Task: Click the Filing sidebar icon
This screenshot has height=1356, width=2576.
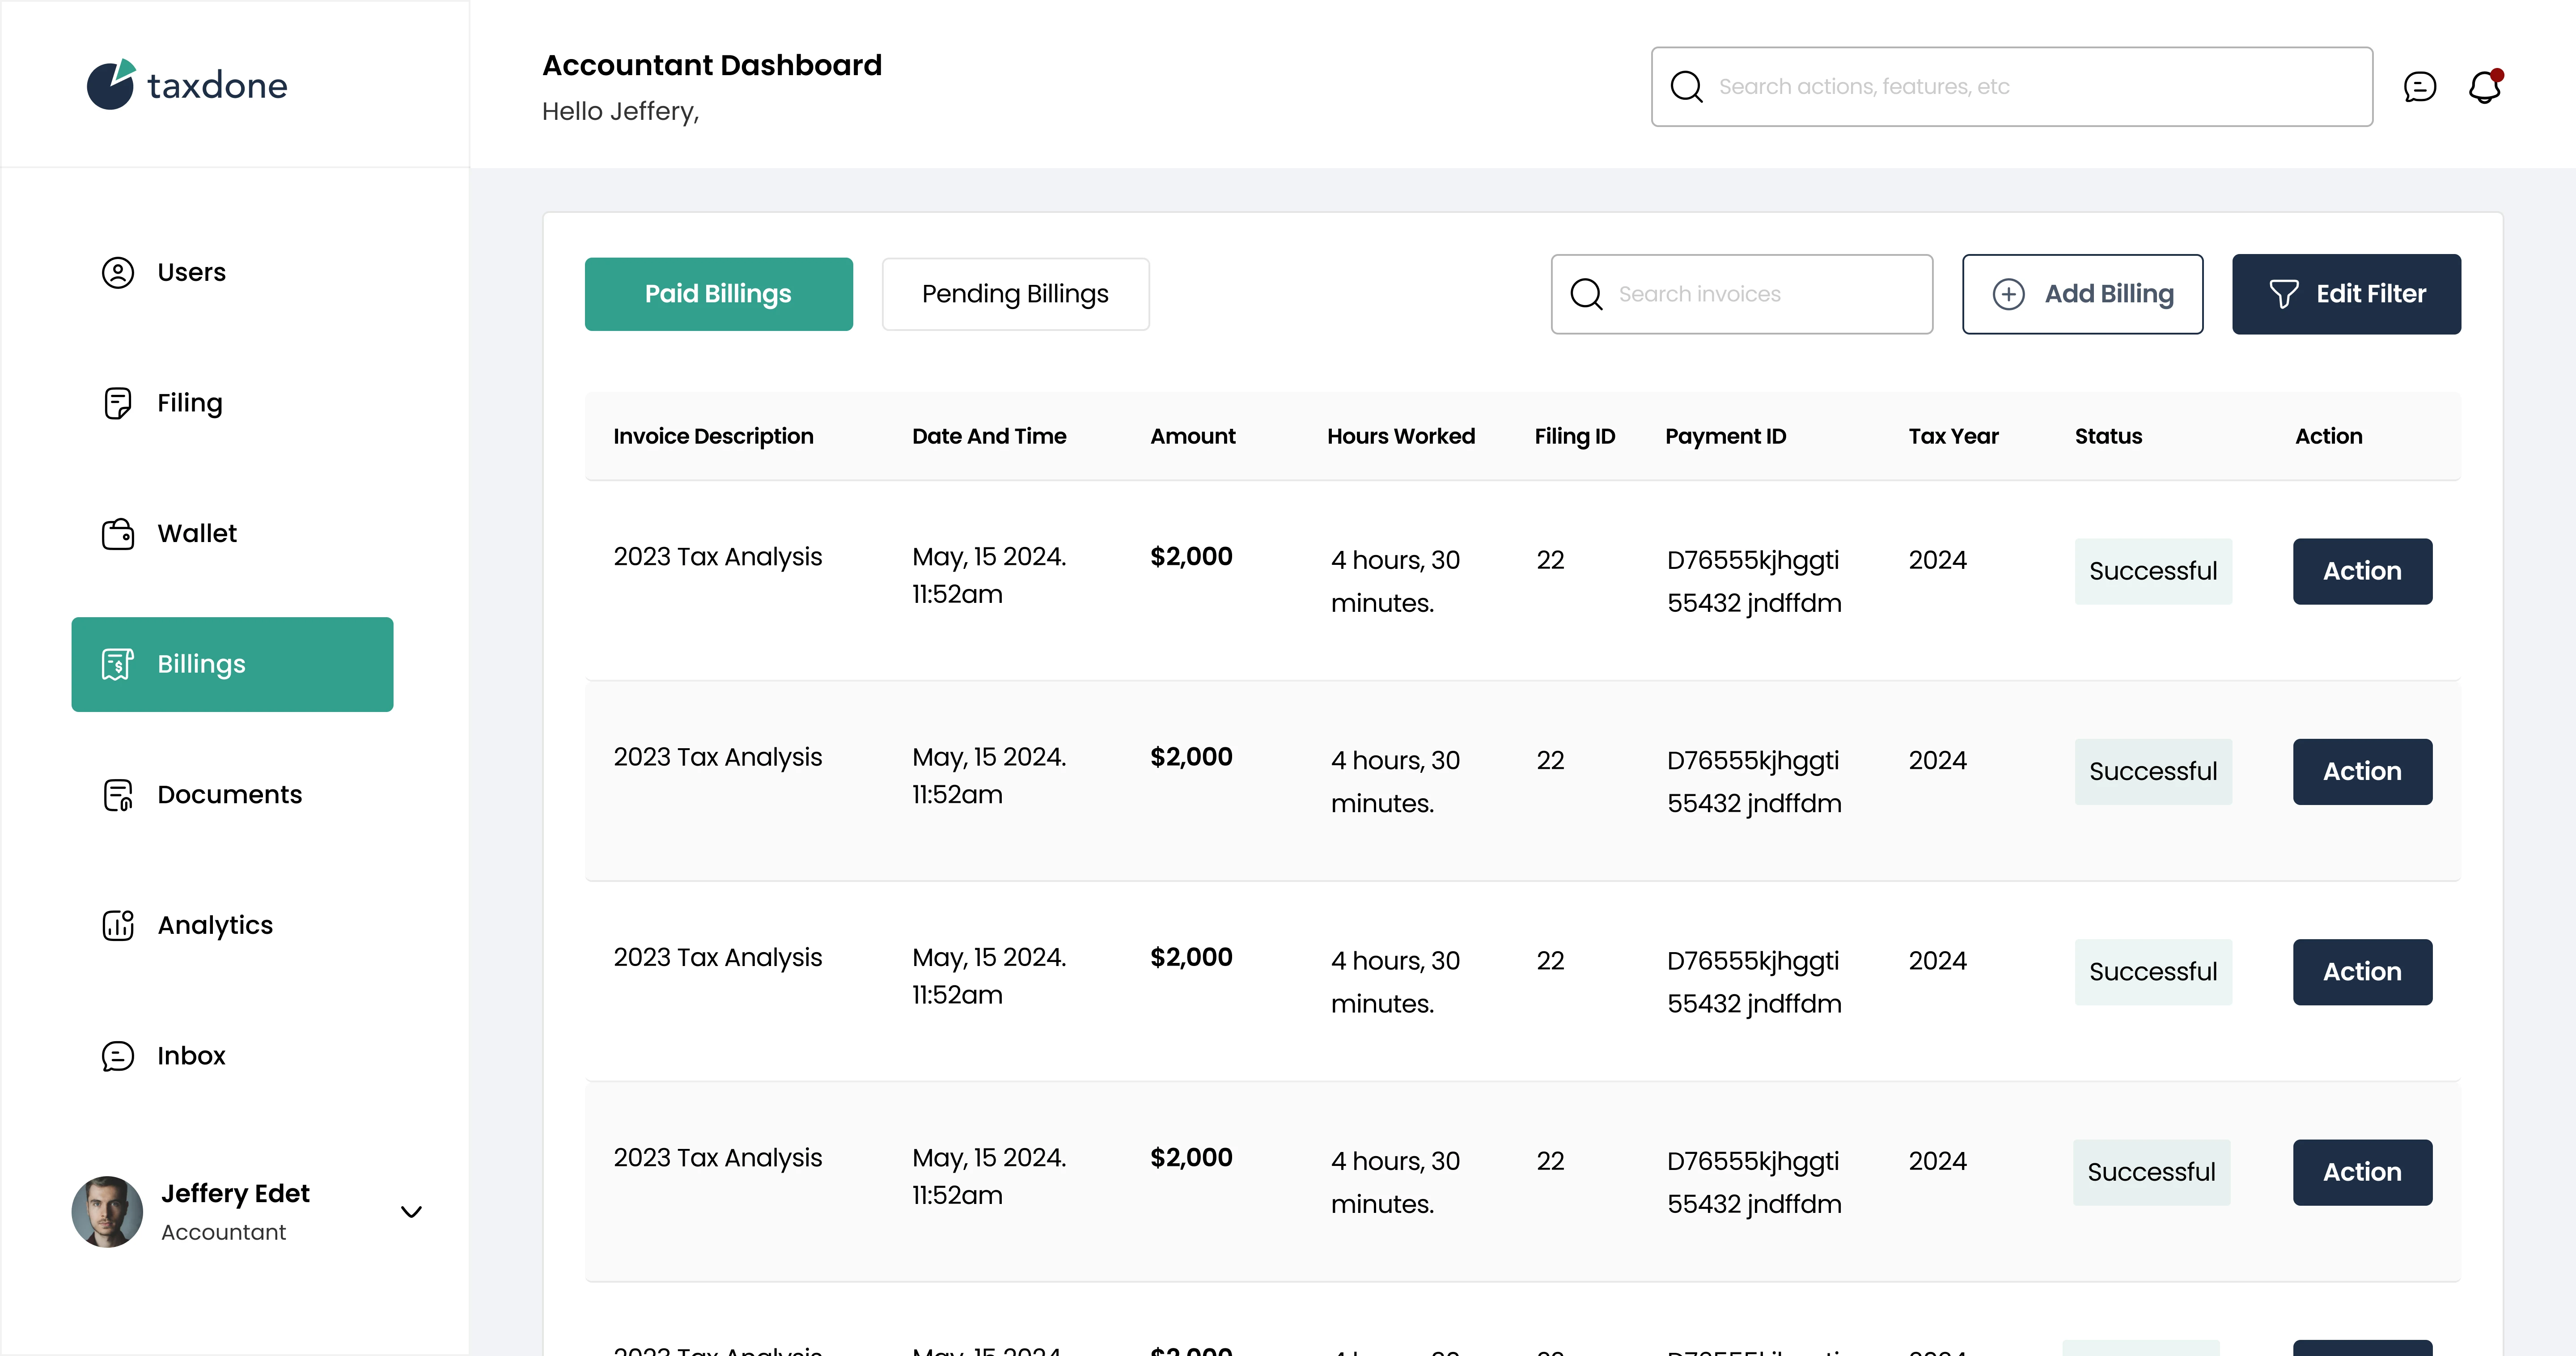Action: pyautogui.click(x=118, y=403)
